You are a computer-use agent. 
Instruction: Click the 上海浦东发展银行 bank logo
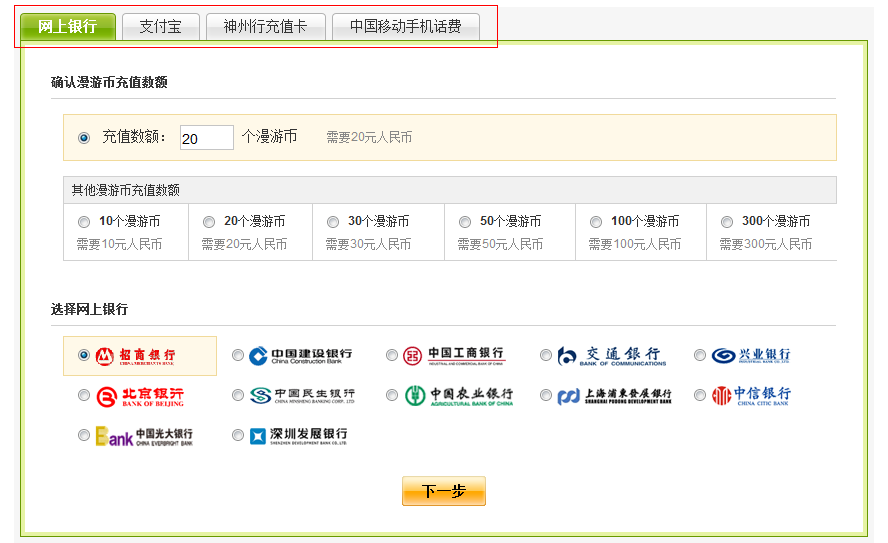(x=614, y=396)
